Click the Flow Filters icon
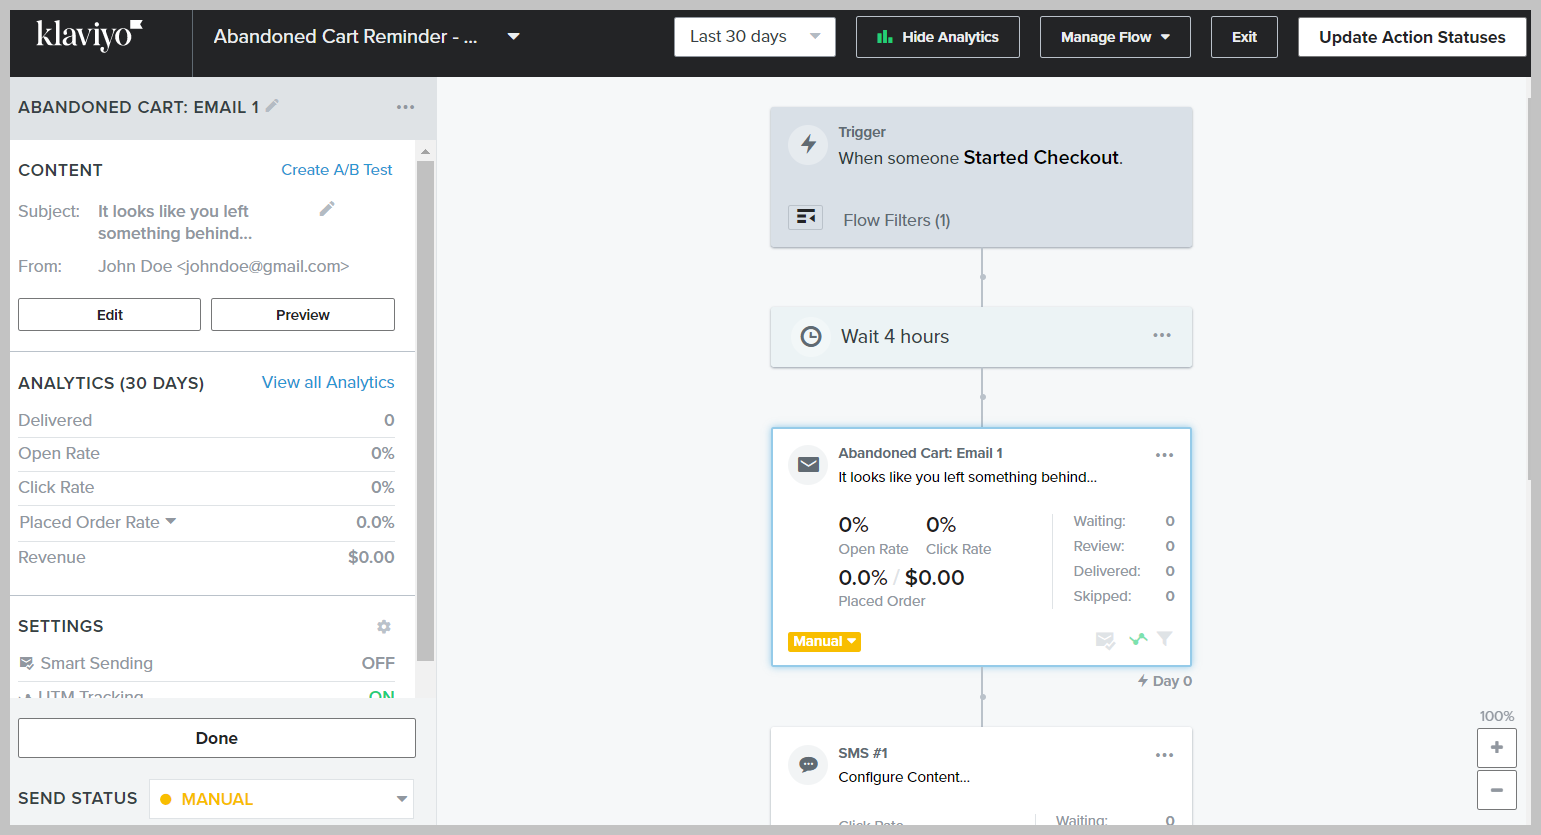Image resolution: width=1541 pixels, height=835 pixels. (x=805, y=217)
